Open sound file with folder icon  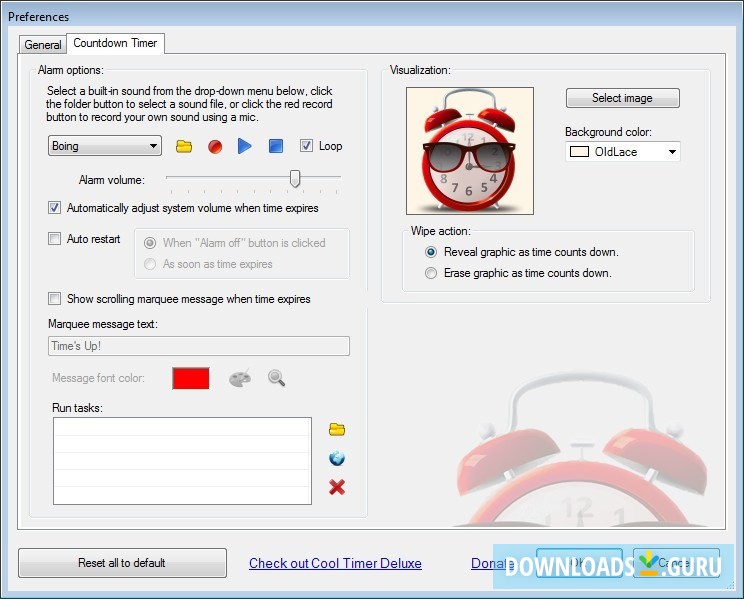click(x=184, y=146)
